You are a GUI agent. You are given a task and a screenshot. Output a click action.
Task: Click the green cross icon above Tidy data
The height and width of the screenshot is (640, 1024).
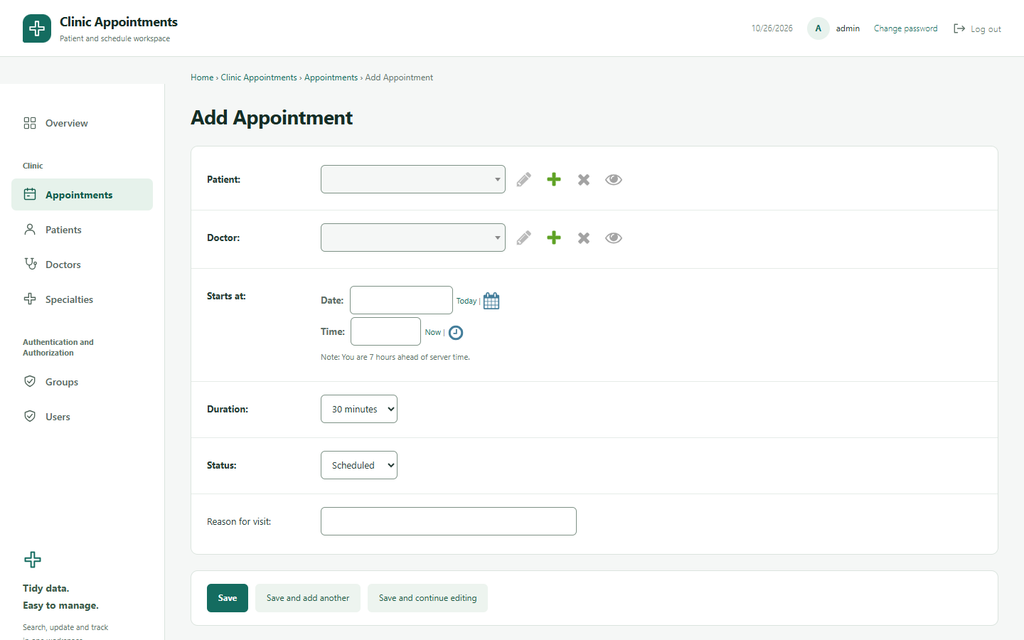point(33,560)
